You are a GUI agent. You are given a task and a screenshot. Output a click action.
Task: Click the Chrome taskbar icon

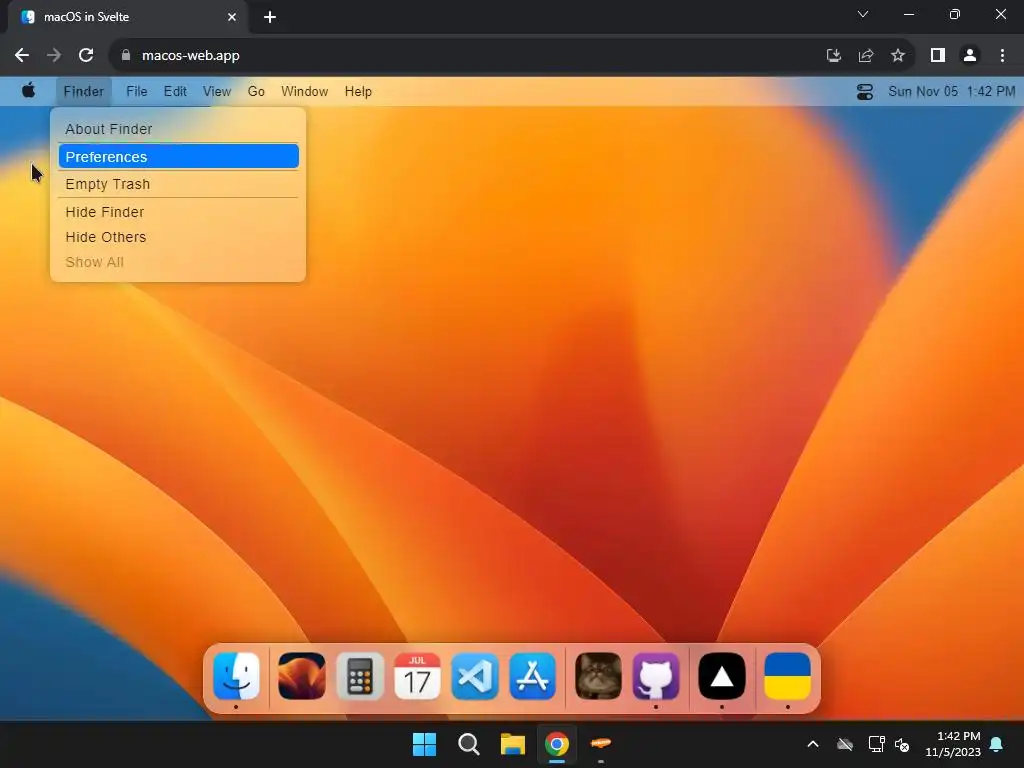coord(557,744)
